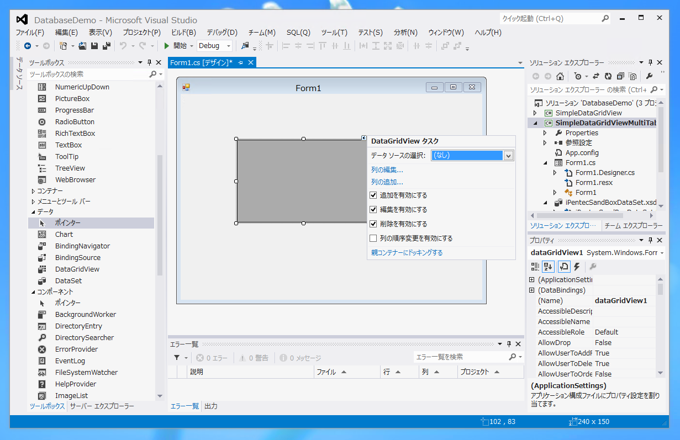Click the 列の追加... link

click(x=387, y=182)
